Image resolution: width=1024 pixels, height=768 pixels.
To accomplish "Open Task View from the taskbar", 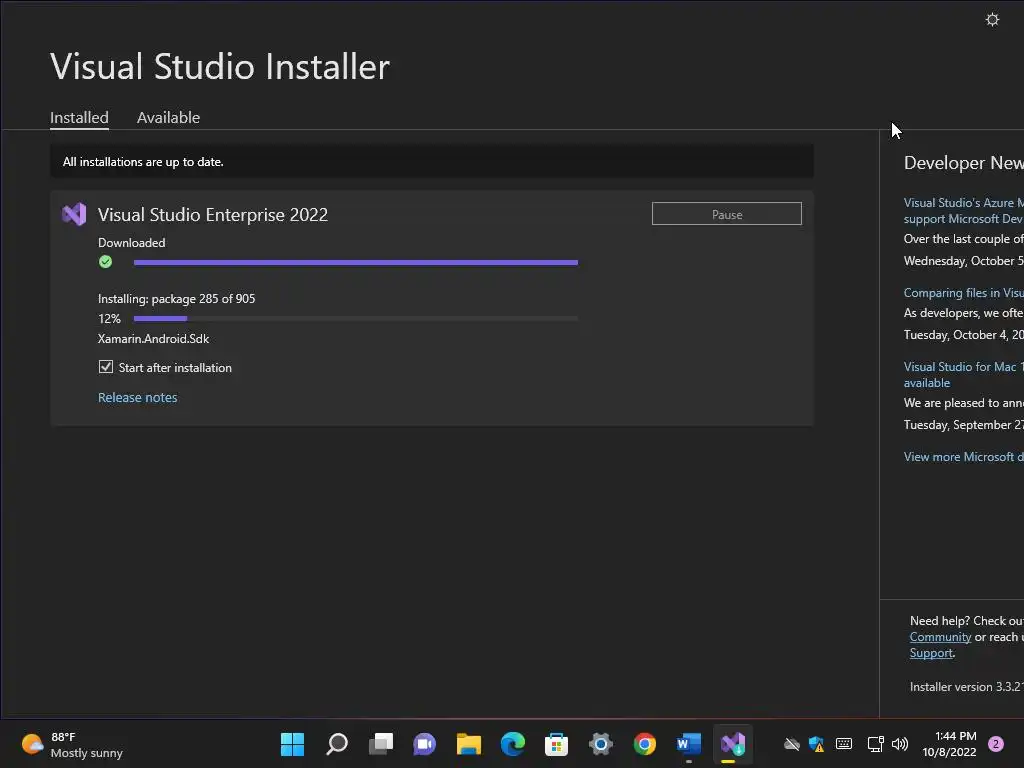I will point(381,744).
